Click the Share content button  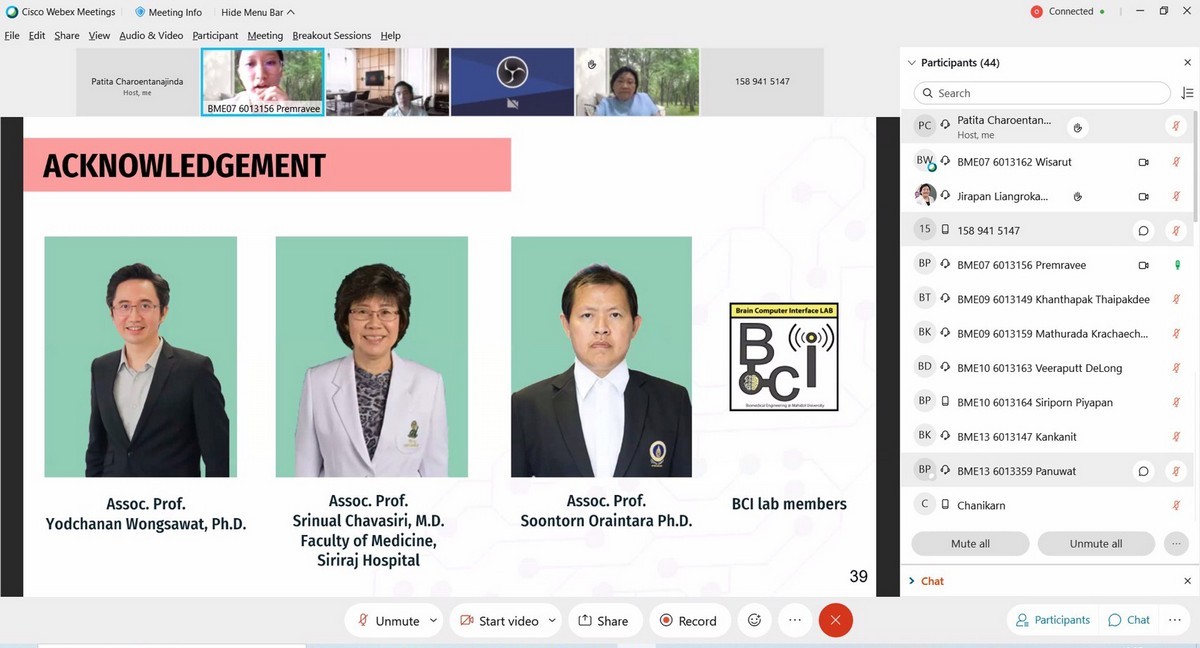pos(603,621)
